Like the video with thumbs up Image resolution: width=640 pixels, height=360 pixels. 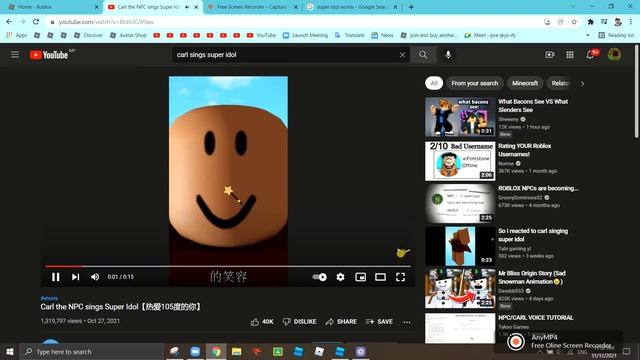click(x=262, y=322)
